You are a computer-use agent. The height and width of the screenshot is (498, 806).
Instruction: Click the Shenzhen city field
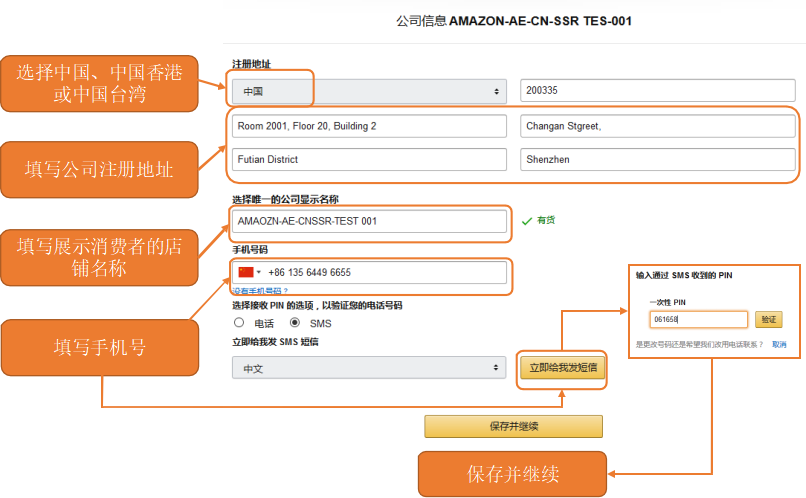[657, 159]
